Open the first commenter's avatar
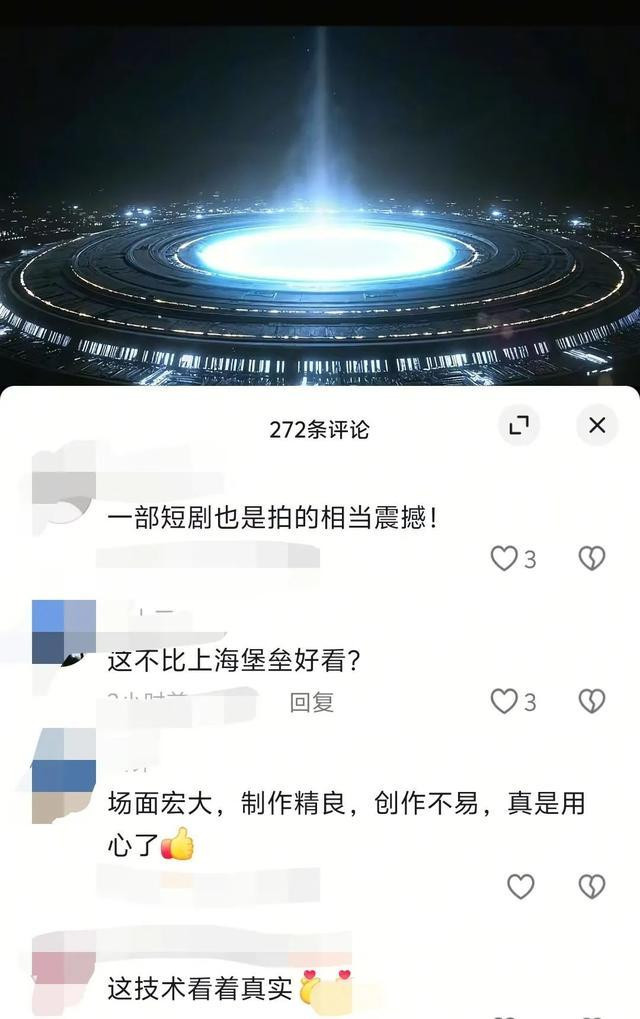This screenshot has width=640, height=1019. pos(64,484)
